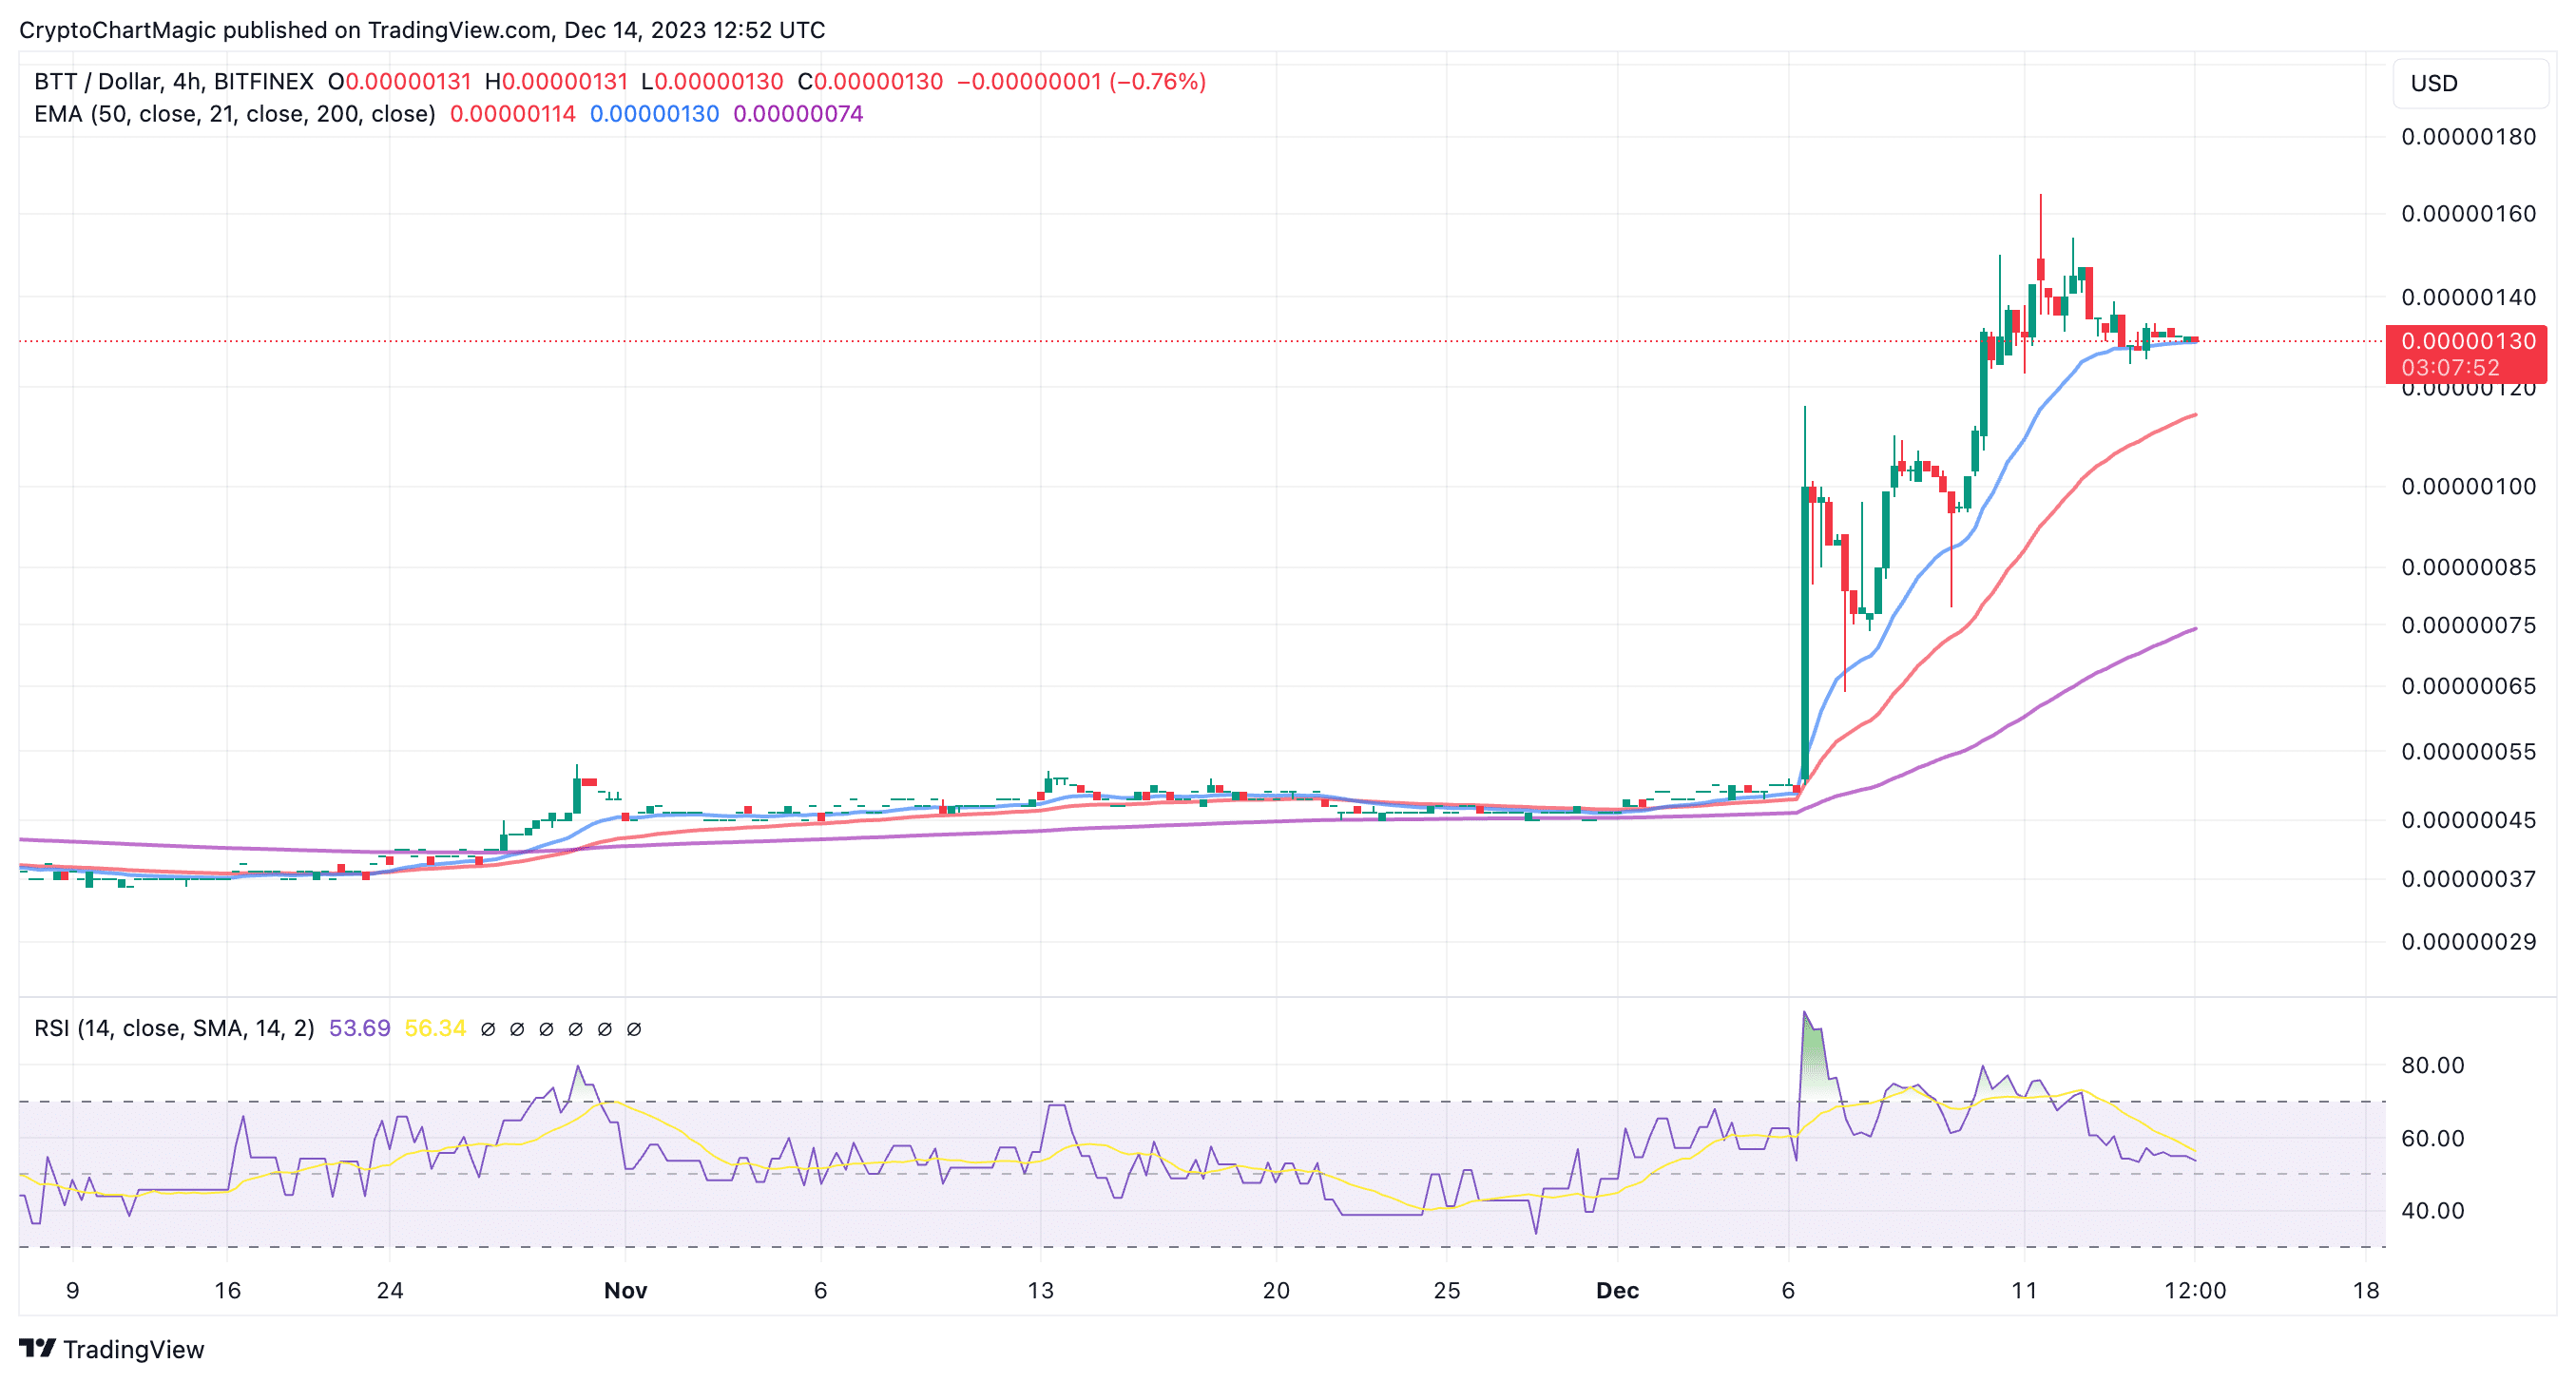This screenshot has height=1382, width=2576.
Task: Click date label 18 on time axis
Action: [2365, 1290]
